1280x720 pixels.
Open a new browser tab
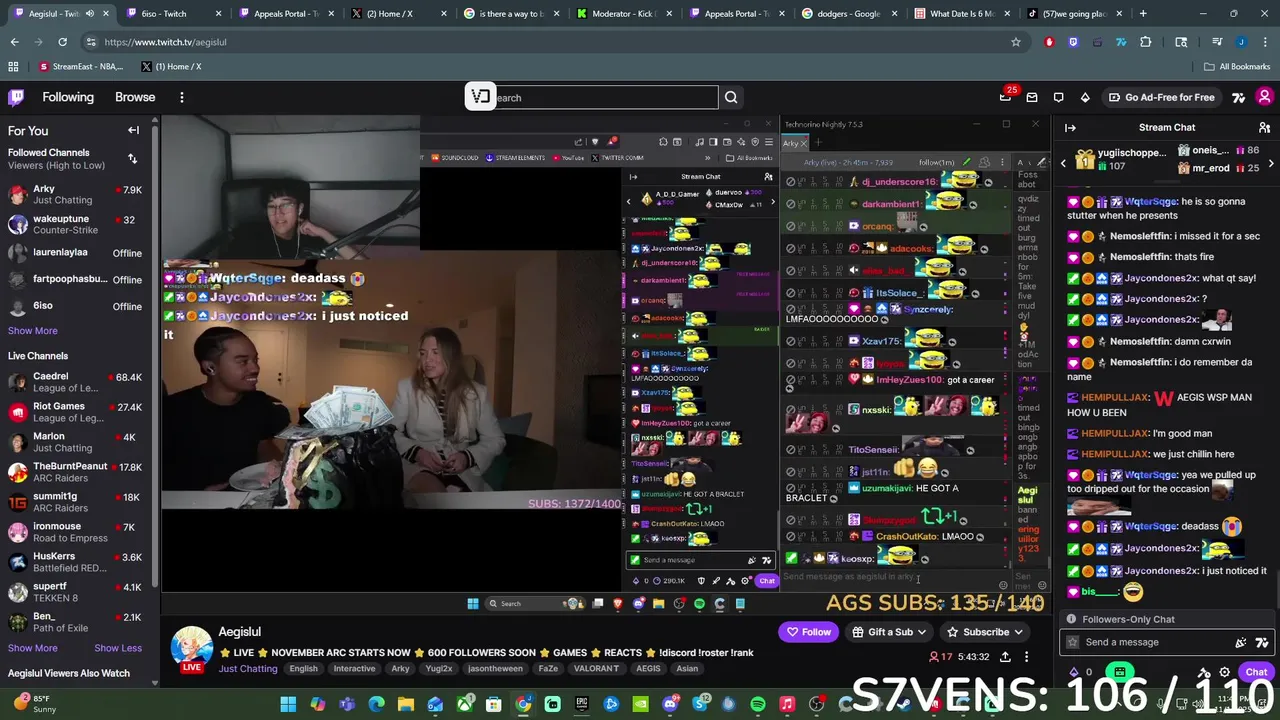[x=1143, y=14]
